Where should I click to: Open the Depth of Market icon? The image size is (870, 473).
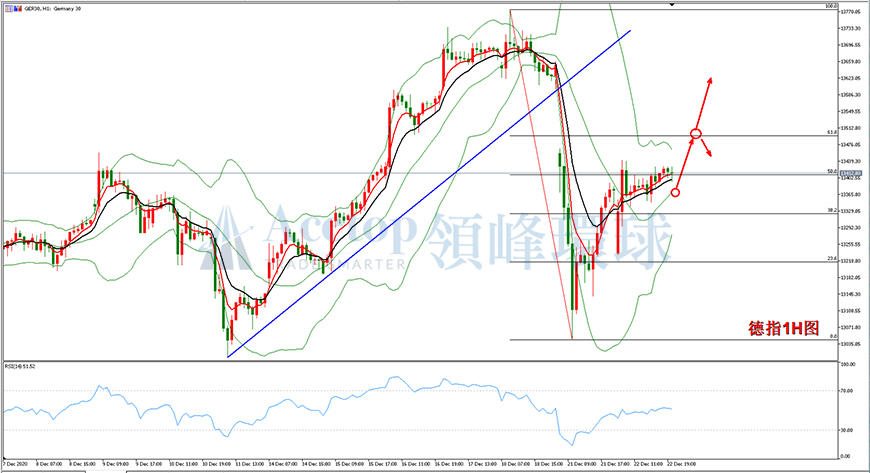click(x=18, y=8)
